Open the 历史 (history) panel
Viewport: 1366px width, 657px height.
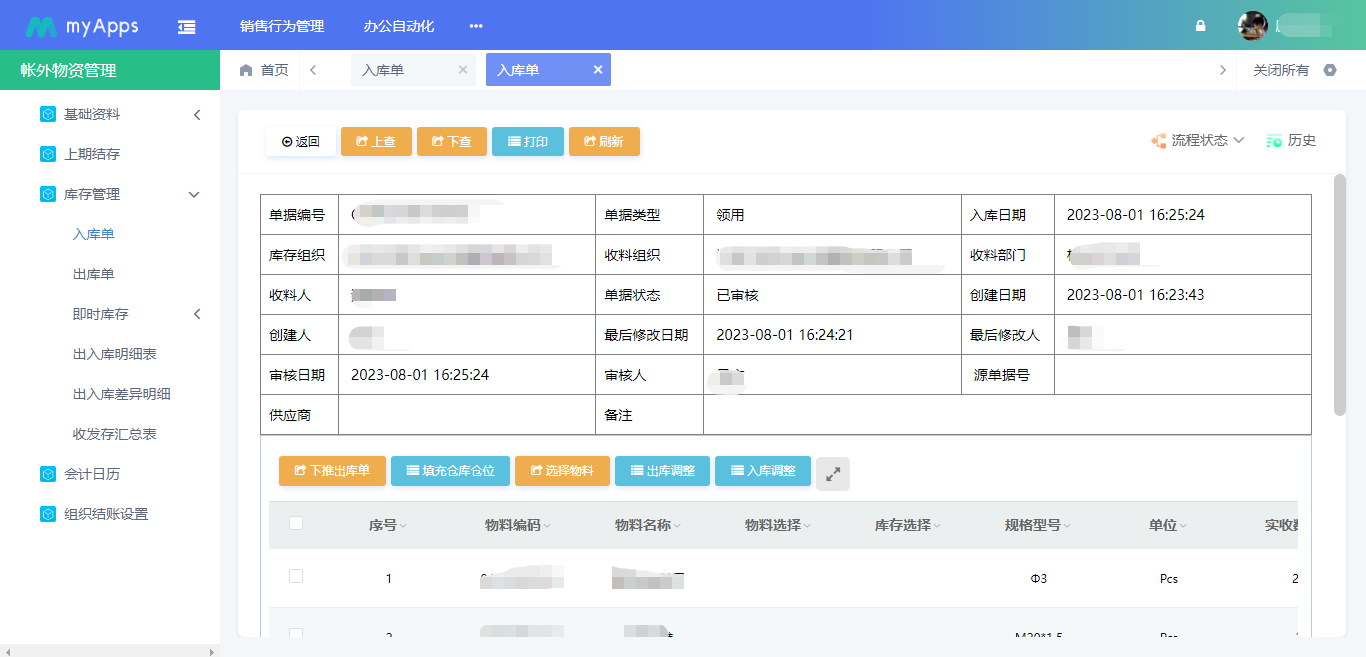point(1293,141)
